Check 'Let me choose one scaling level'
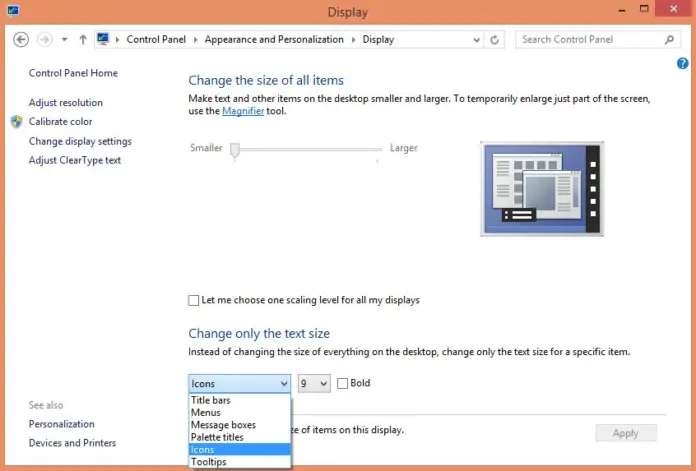Image resolution: width=696 pixels, height=471 pixels. [x=194, y=300]
